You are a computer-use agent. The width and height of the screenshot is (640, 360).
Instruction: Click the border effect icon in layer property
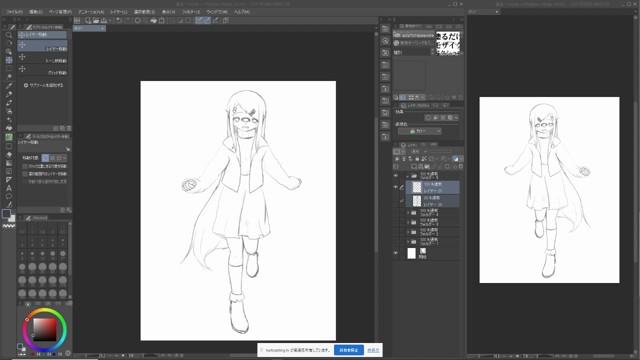(x=428, y=118)
